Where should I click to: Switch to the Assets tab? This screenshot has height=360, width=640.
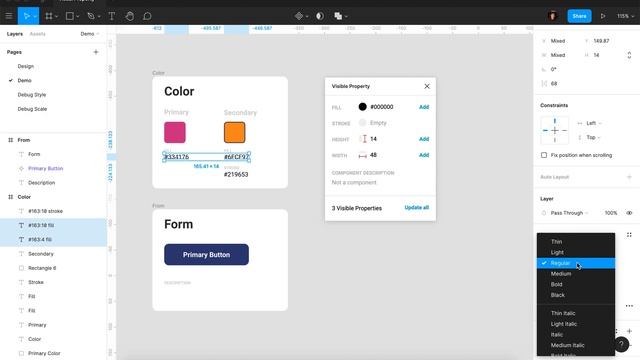(38, 34)
